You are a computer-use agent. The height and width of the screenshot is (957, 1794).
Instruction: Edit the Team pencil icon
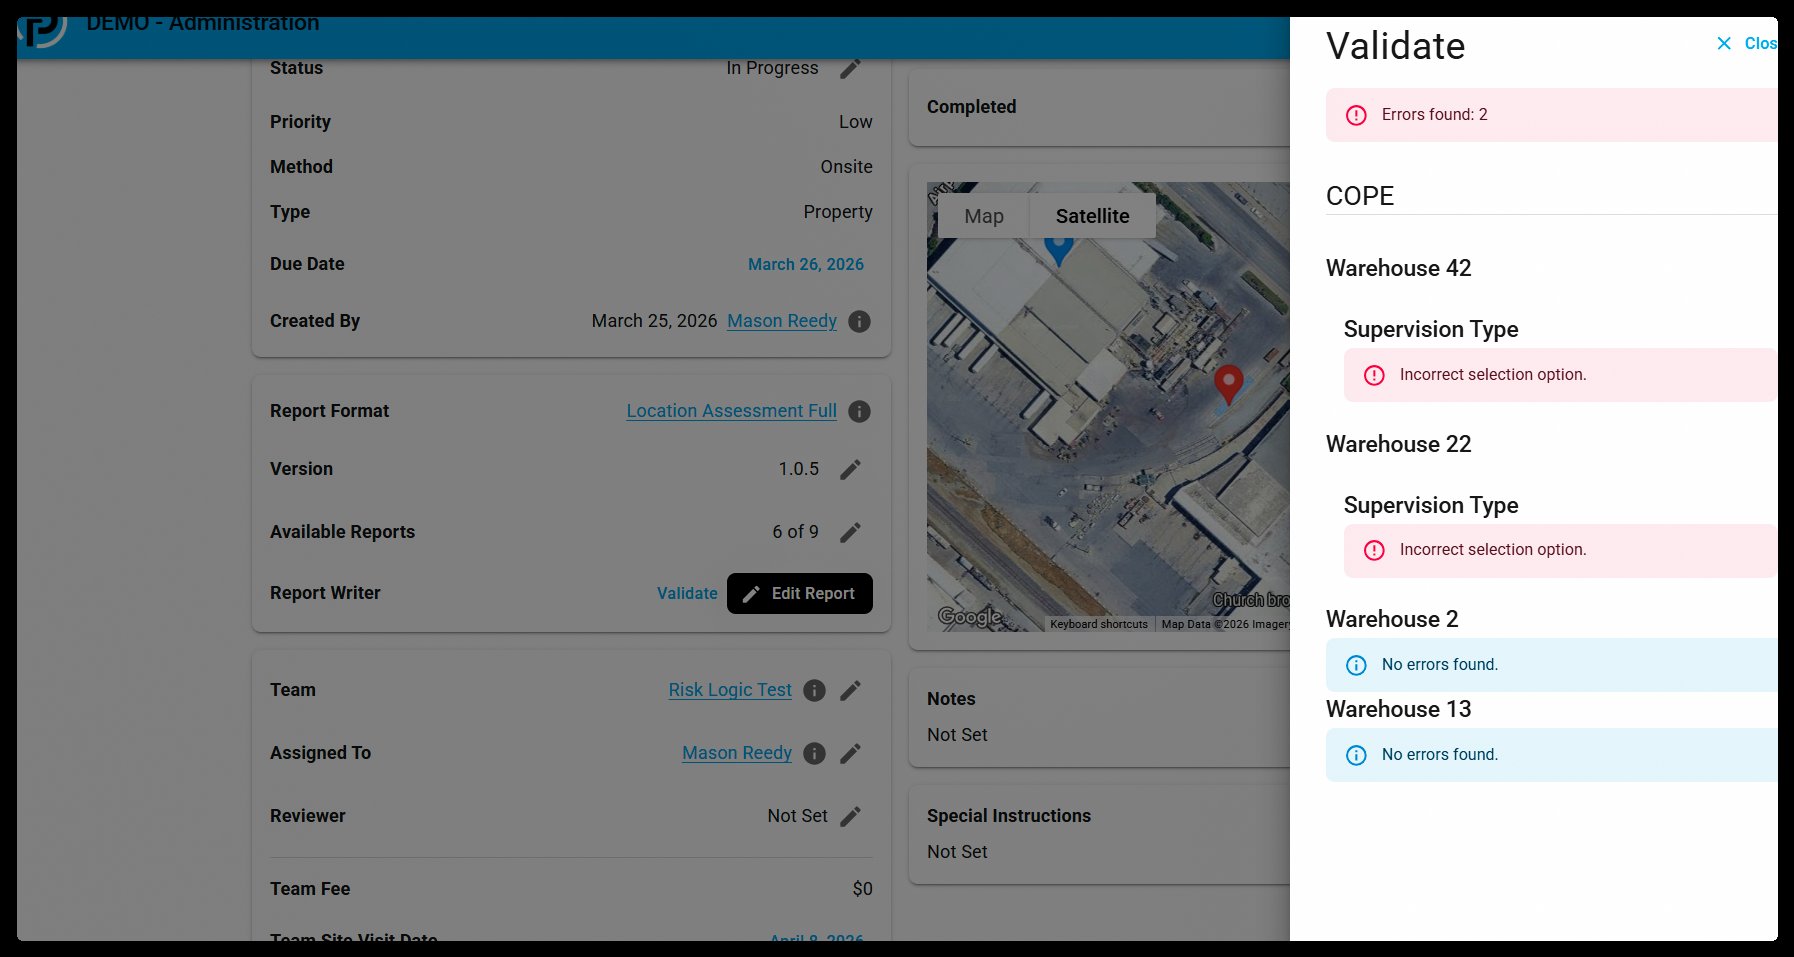(850, 690)
